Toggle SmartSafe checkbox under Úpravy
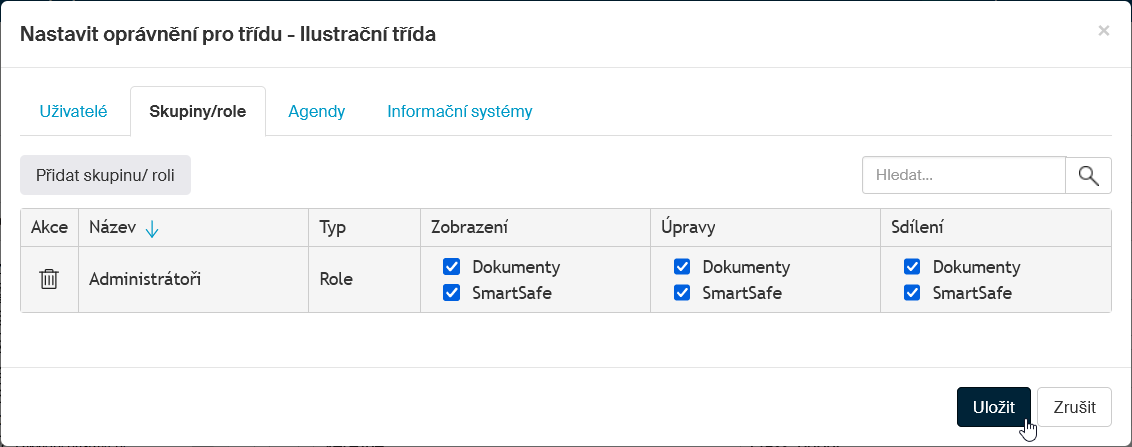1132x447 pixels. click(682, 293)
